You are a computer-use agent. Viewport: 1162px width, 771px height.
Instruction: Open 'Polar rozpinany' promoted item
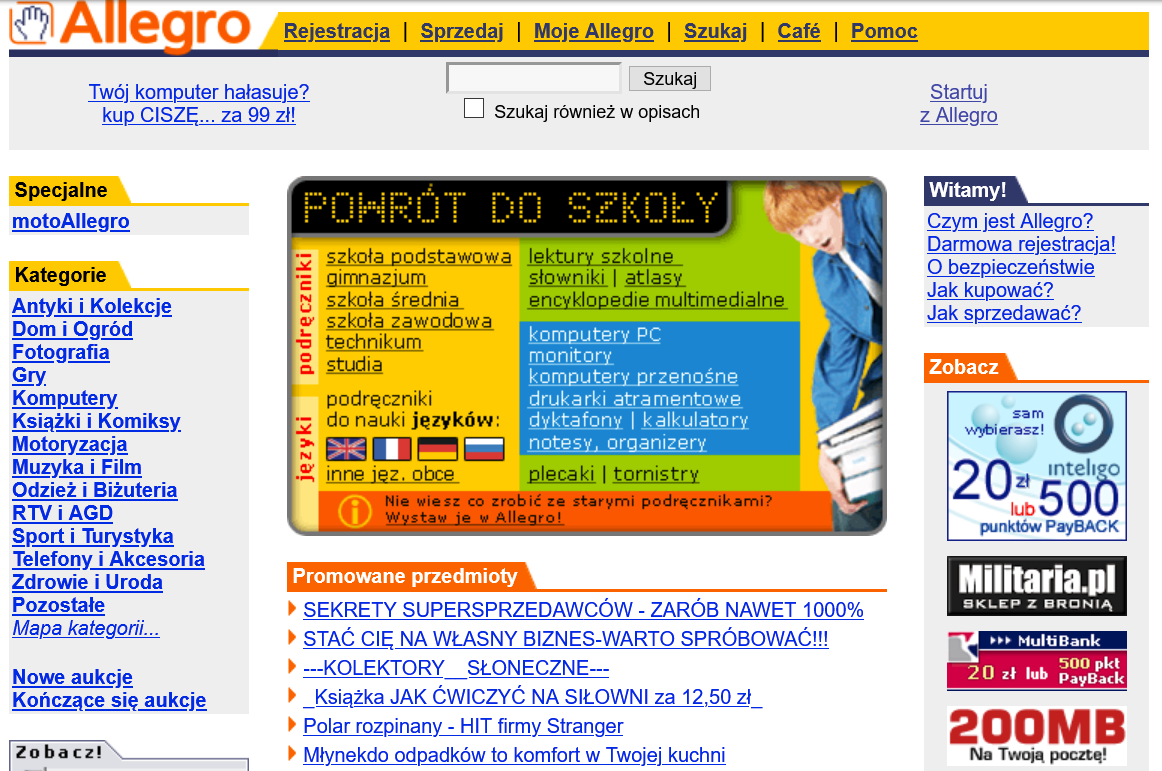tap(463, 726)
